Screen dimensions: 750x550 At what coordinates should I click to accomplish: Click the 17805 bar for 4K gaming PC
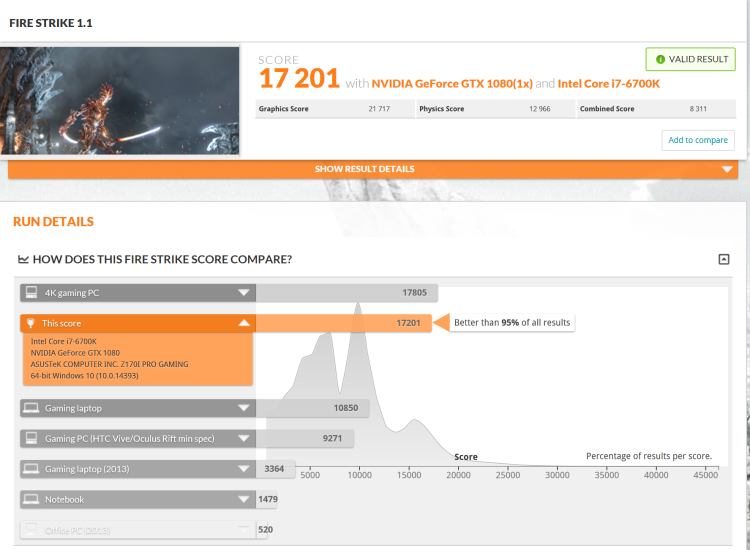[347, 293]
